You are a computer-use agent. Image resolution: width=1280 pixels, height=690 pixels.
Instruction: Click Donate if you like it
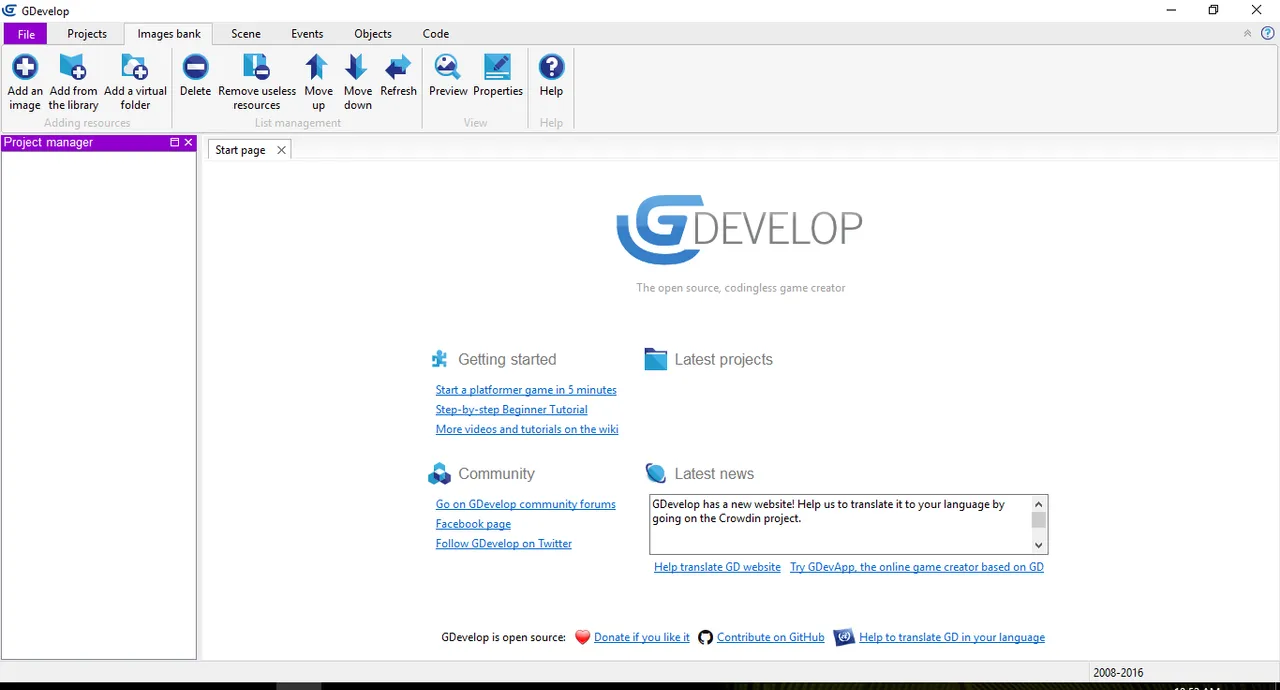point(642,638)
